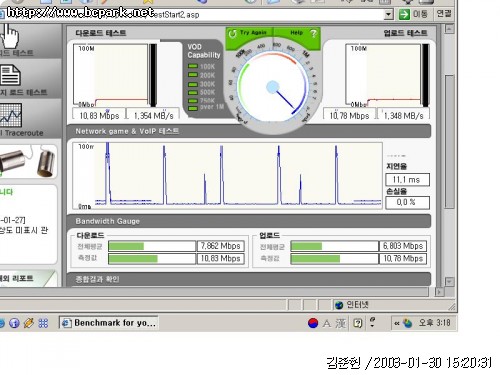Image resolution: width=500 pixels, height=375 pixels.
Task: Click the Benchmark for yo... taskbar button
Action: [x=109, y=323]
